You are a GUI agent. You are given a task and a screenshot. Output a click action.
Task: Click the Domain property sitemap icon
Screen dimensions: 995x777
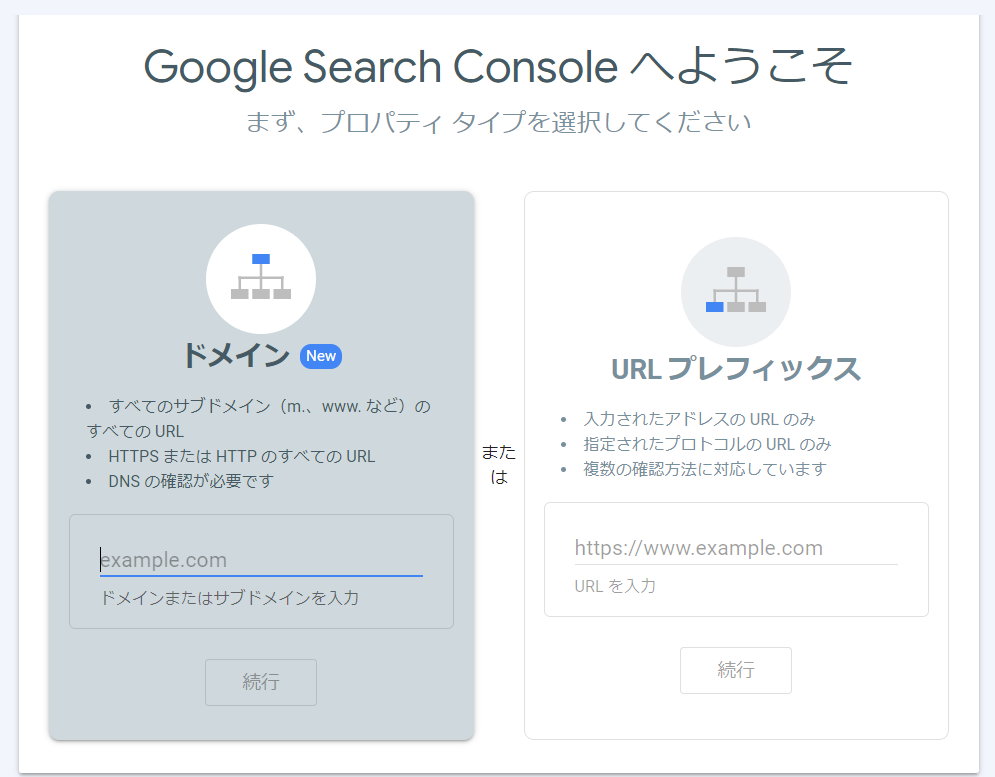point(261,278)
